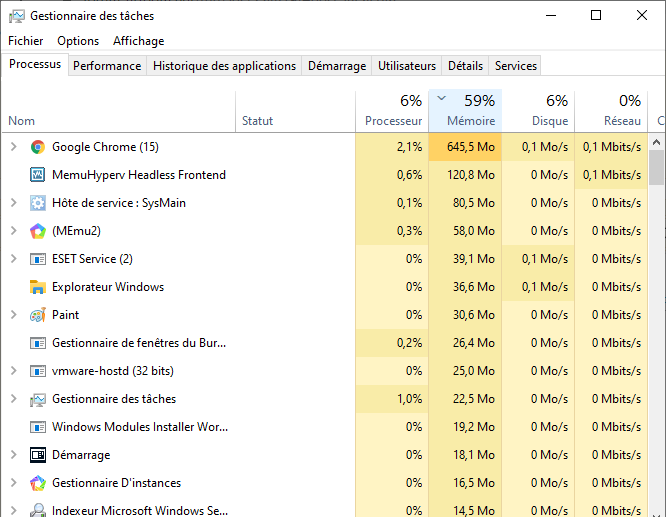Switch to the Détails tab
666x517 pixels.
(466, 66)
